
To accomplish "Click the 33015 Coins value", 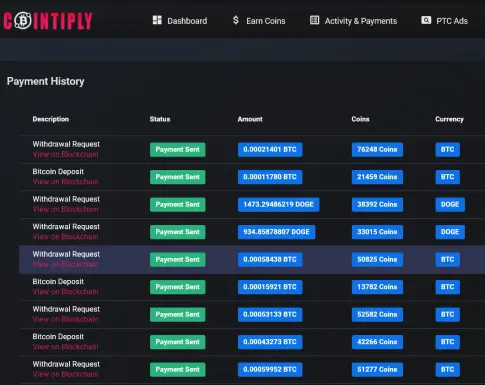I will 377,232.
